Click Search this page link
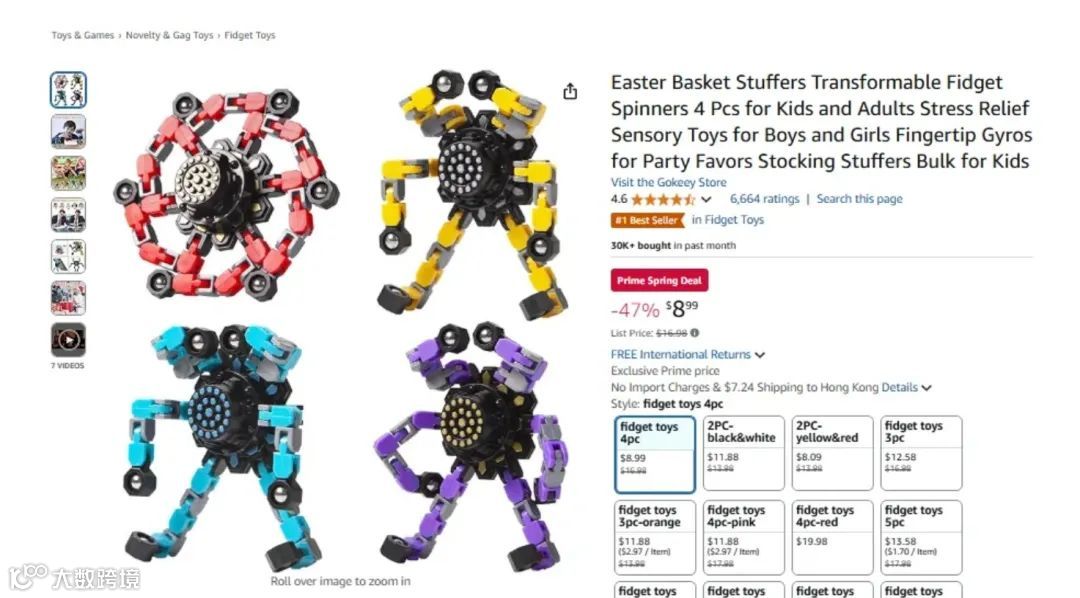1080x598 pixels. click(859, 199)
